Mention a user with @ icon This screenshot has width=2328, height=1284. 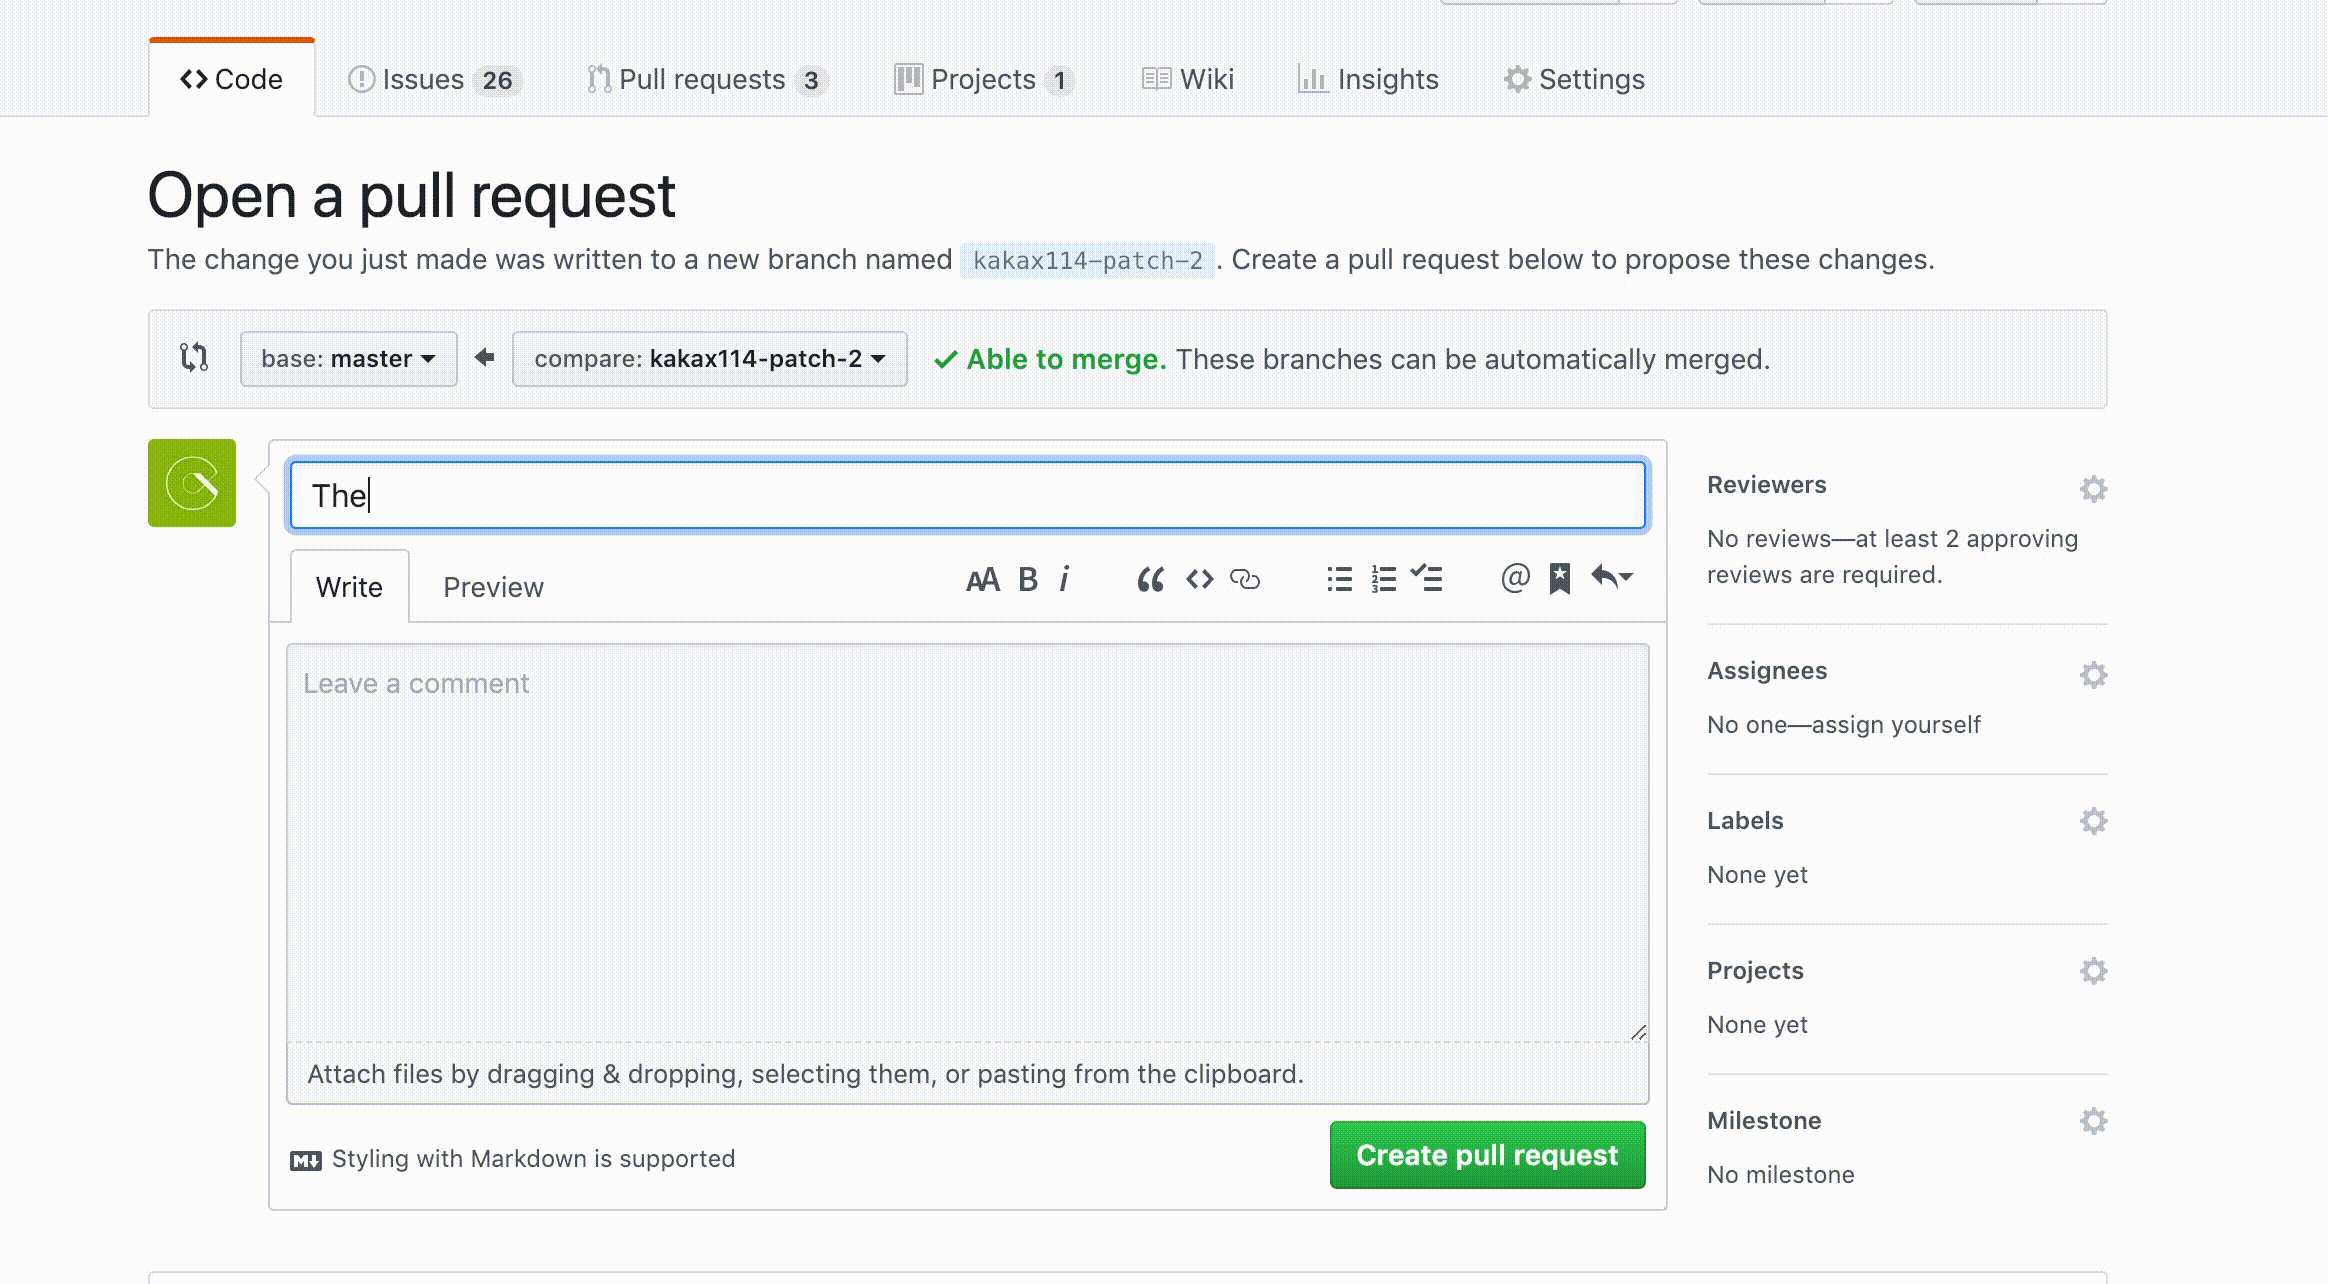coord(1515,578)
